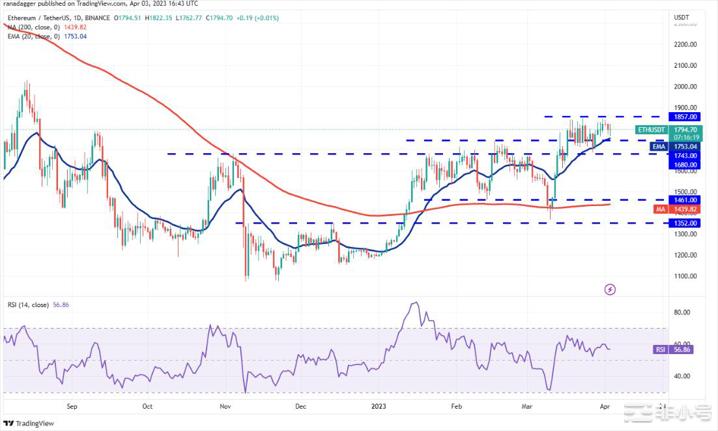The image size is (718, 431).
Task: Click the 2023 marker on the time axis
Action: (379, 407)
